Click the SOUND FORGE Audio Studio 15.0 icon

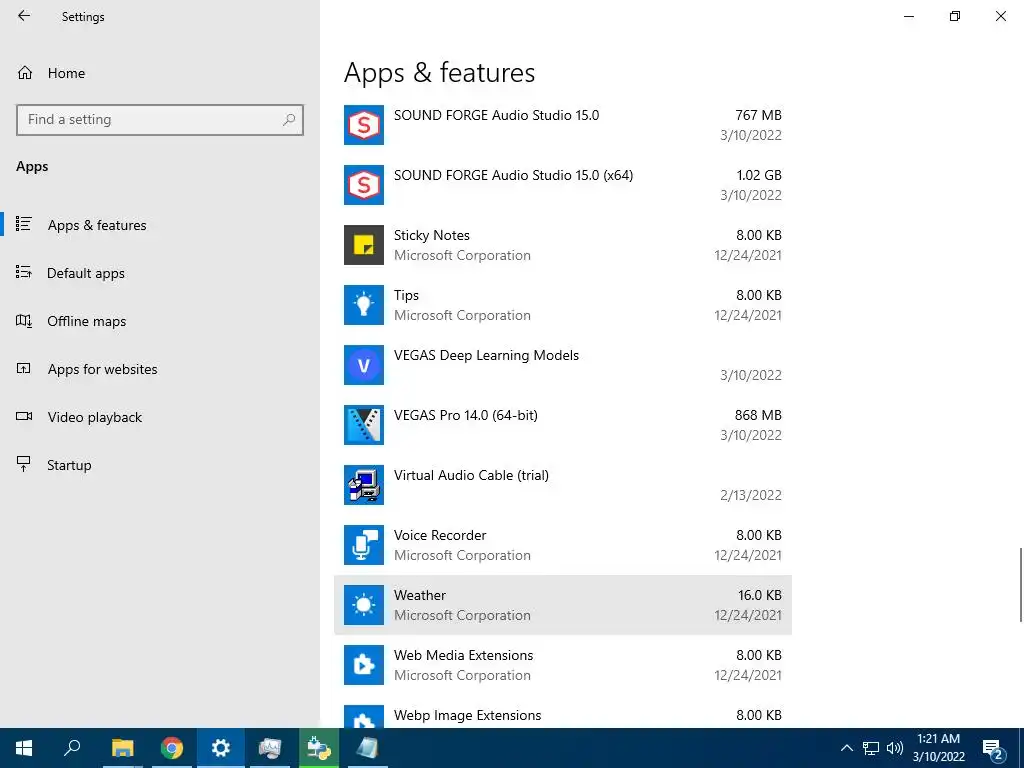click(364, 125)
